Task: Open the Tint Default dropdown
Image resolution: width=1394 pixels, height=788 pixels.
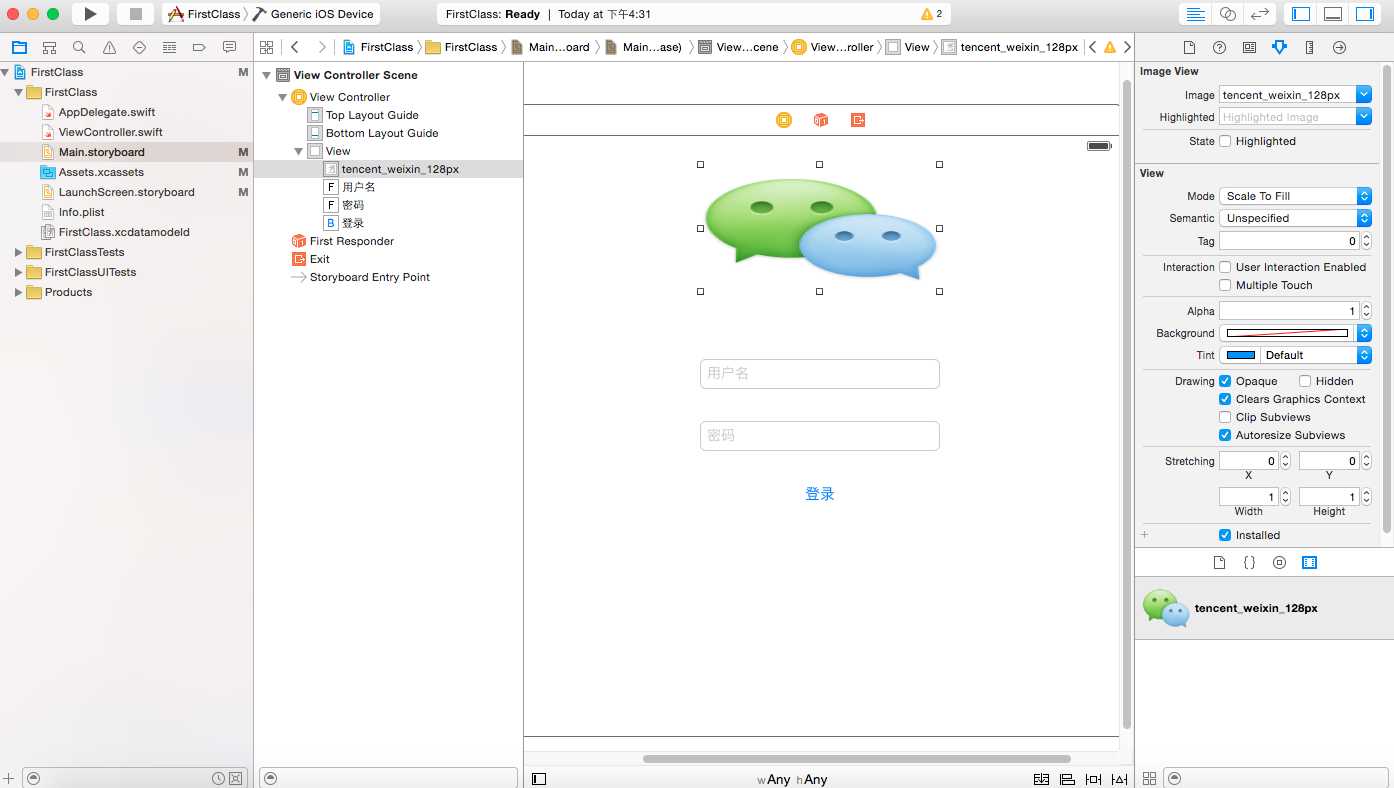Action: pos(1315,355)
